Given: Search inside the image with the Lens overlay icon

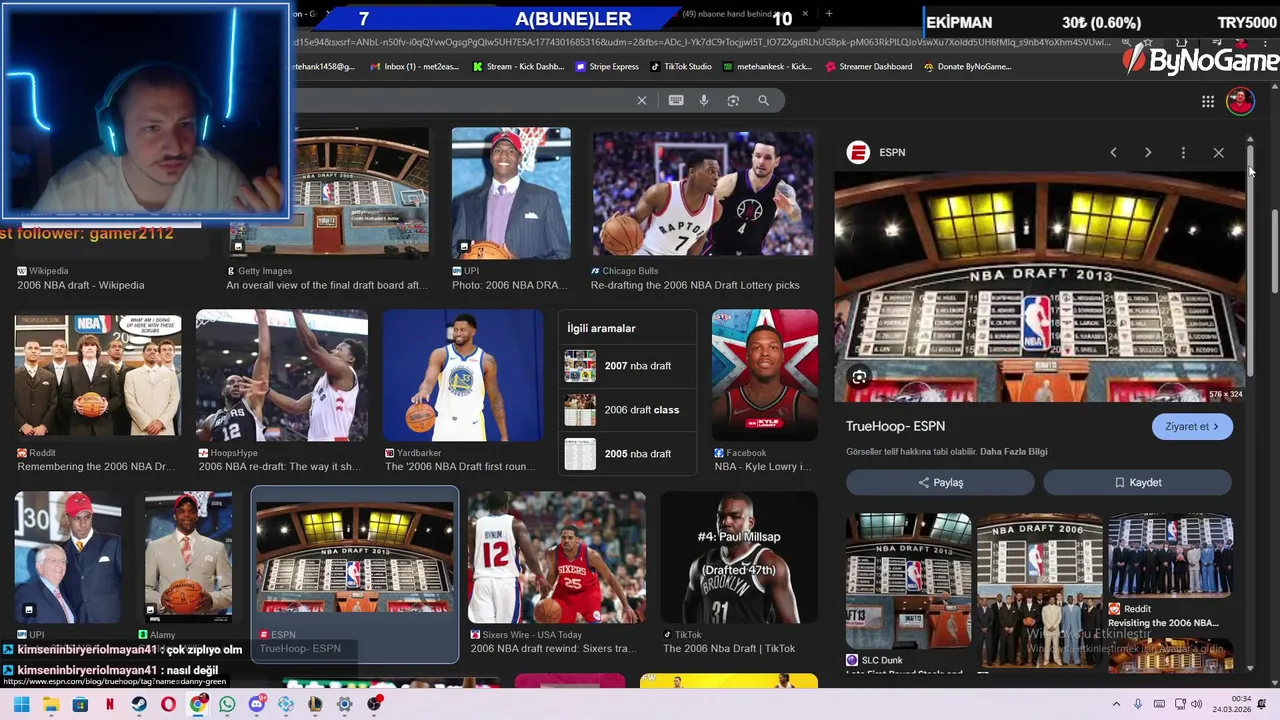Looking at the screenshot, I should click(x=859, y=377).
